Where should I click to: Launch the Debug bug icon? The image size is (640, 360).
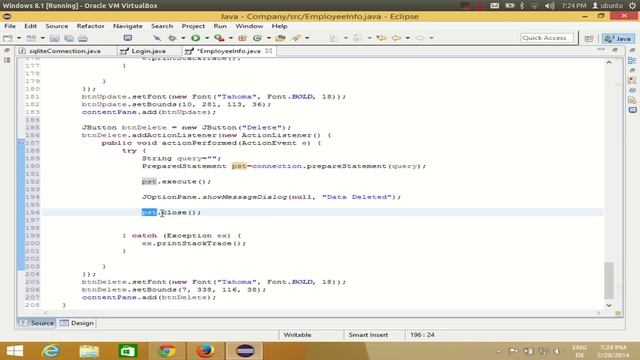click(172, 38)
